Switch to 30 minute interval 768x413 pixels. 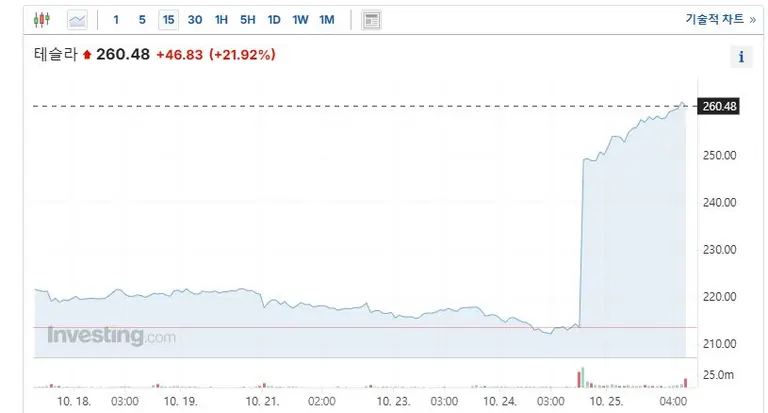[x=195, y=20]
